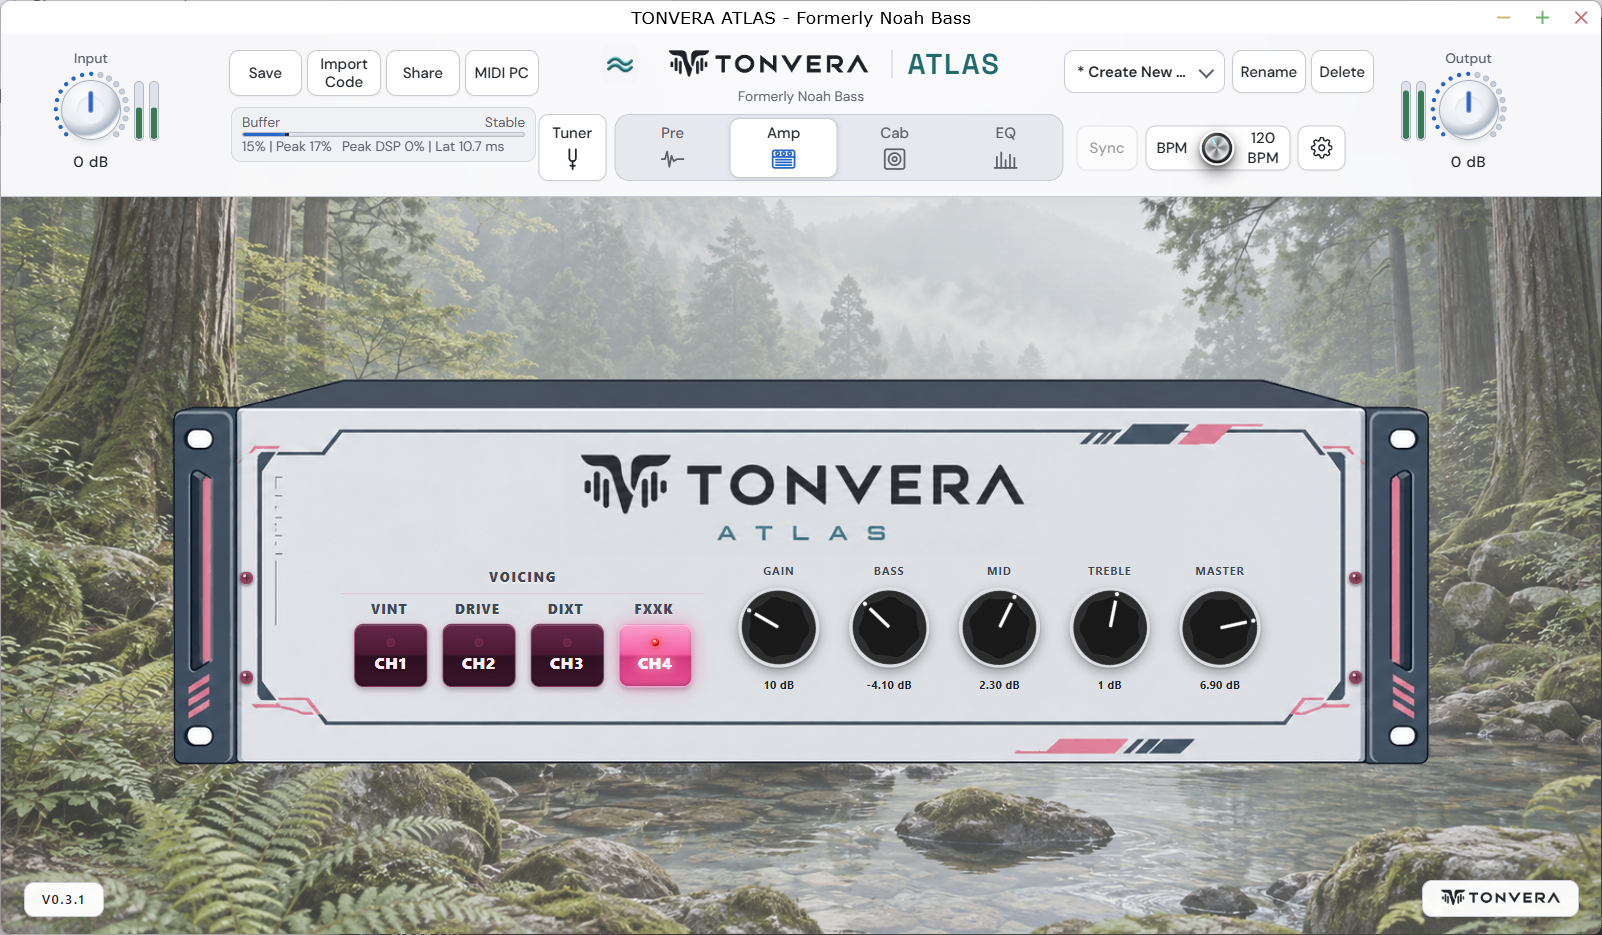Click the Cab speaker icon
The height and width of the screenshot is (935, 1602).
[894, 159]
